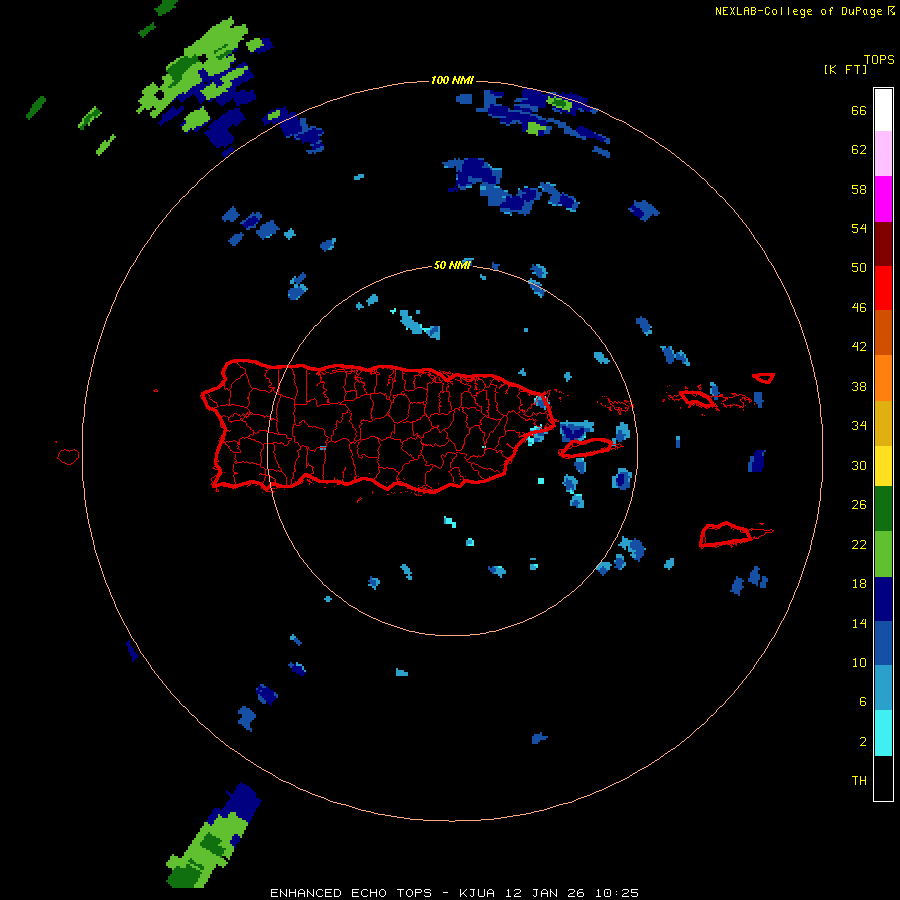The height and width of the screenshot is (900, 900).
Task: Select the 62 legend value
Action: [x=859, y=150]
